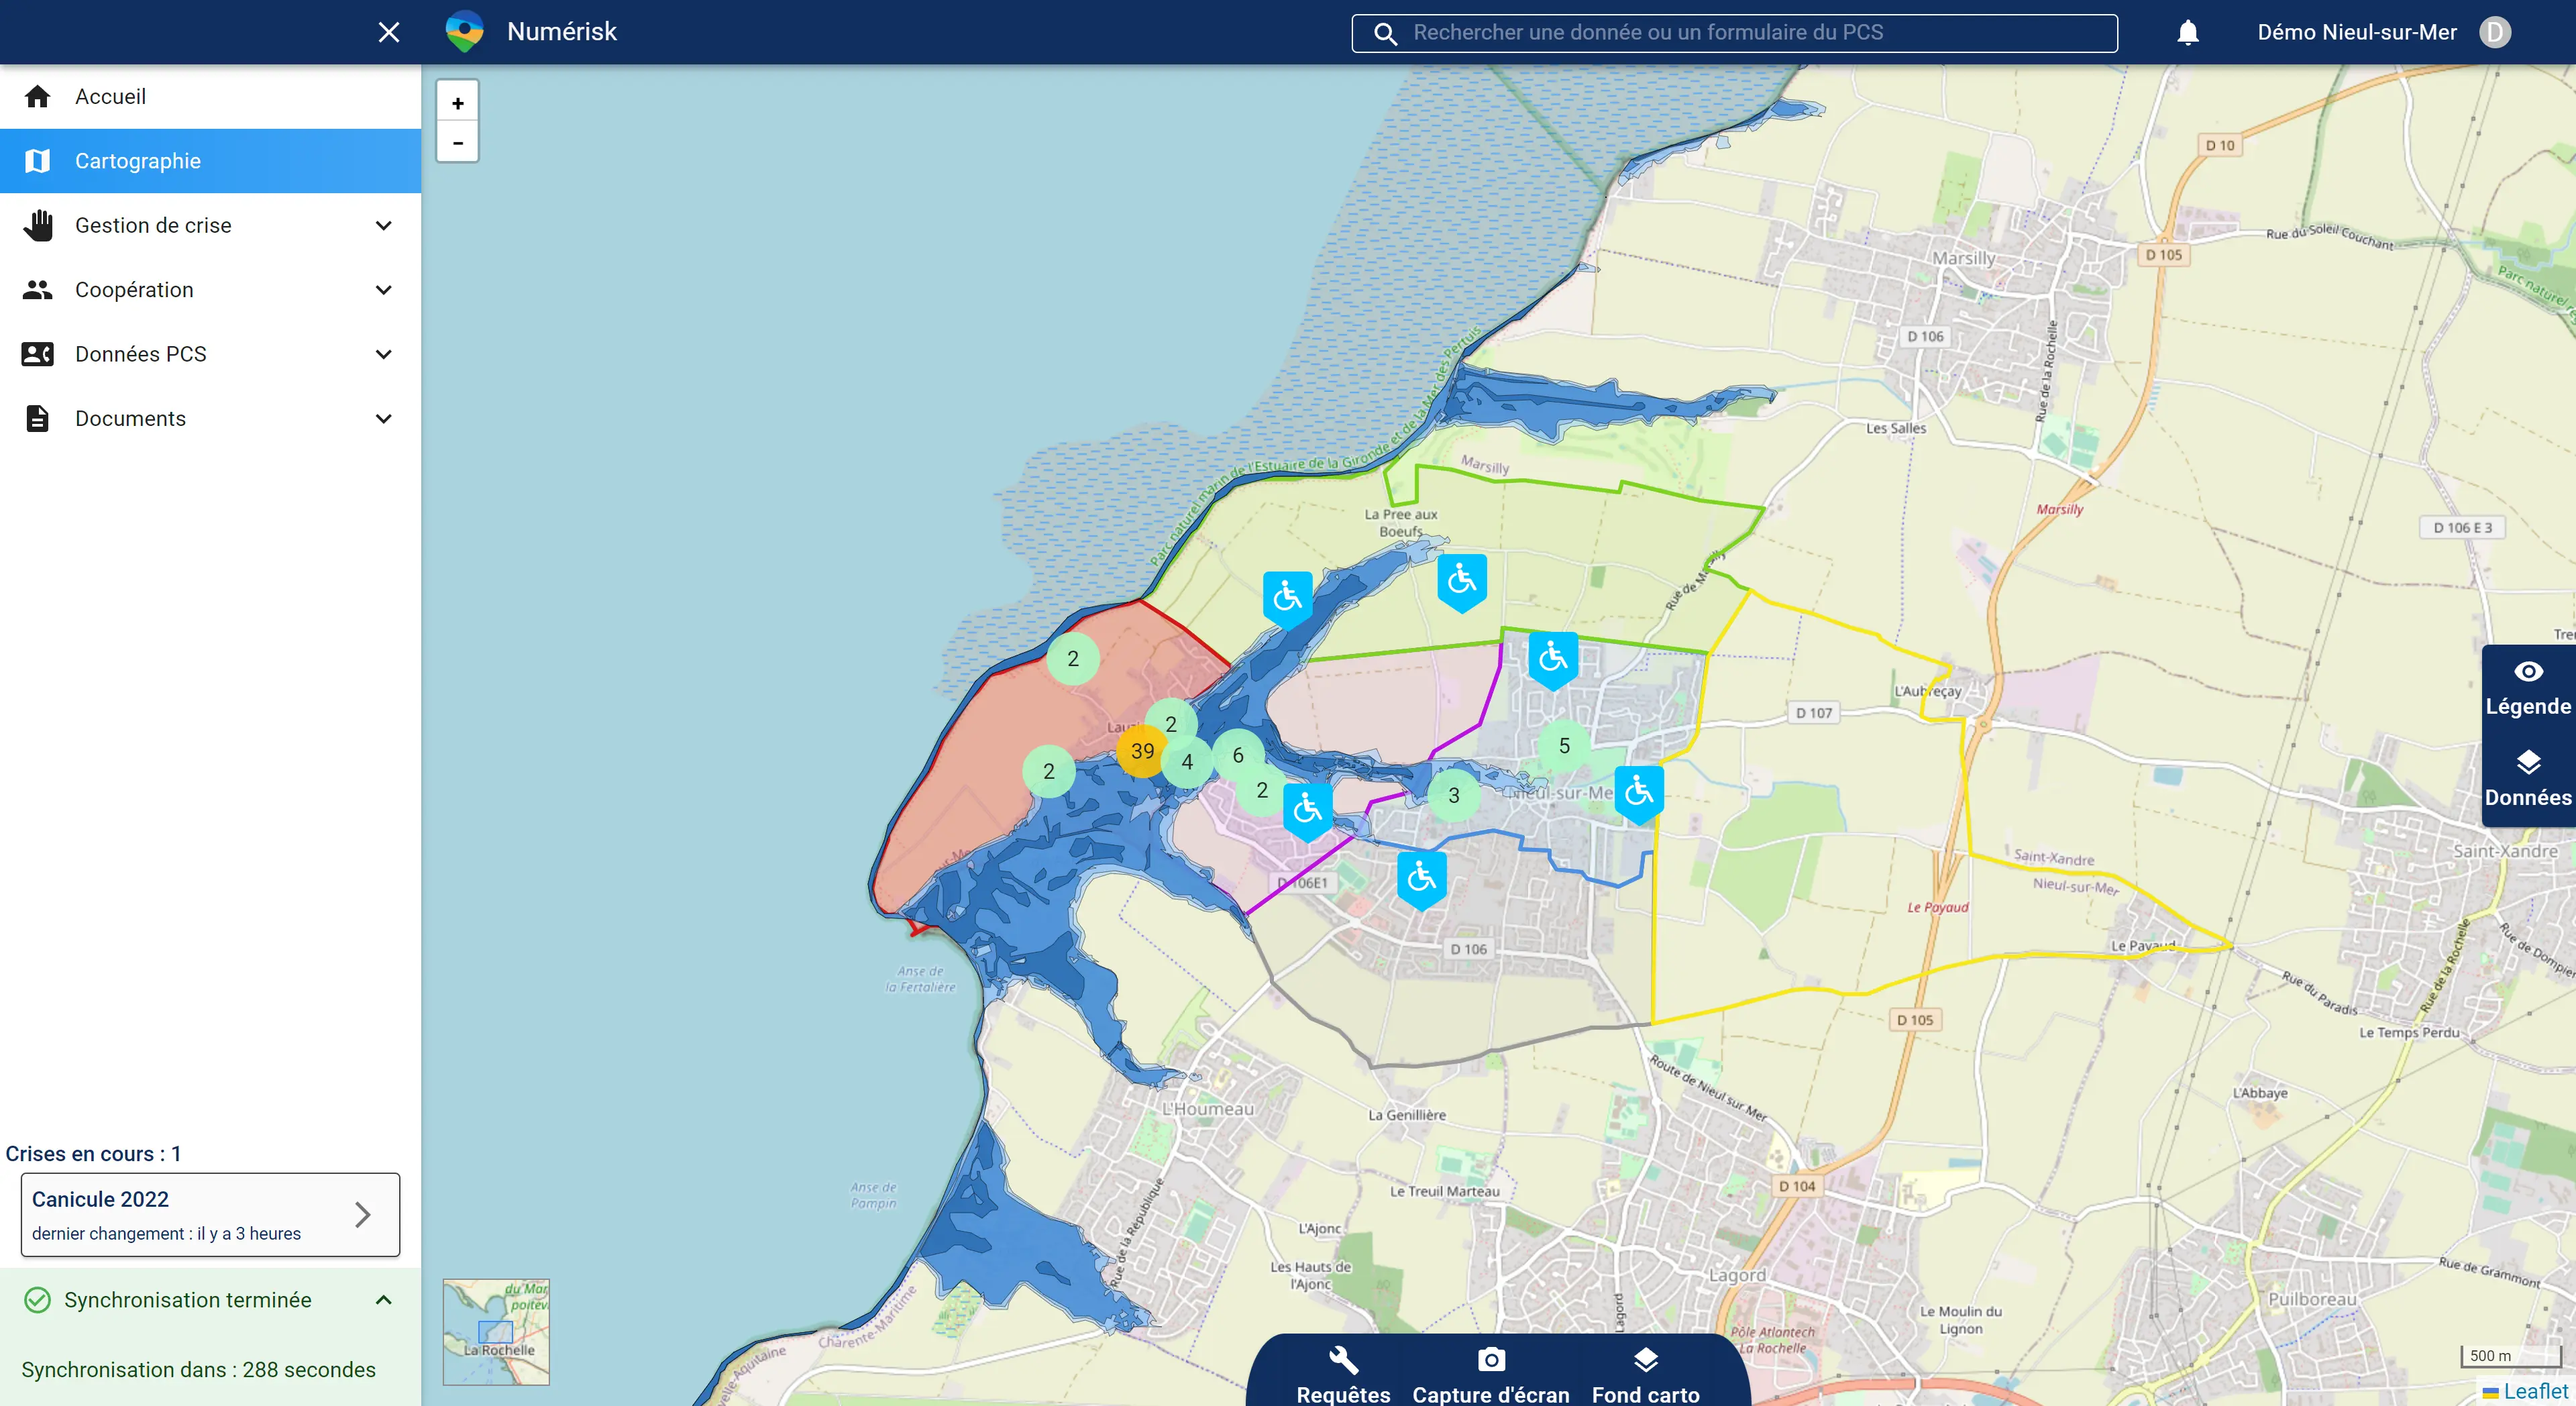Click the La Rochelle minimap thumbnail
The height and width of the screenshot is (1406, 2576).
click(x=496, y=1332)
